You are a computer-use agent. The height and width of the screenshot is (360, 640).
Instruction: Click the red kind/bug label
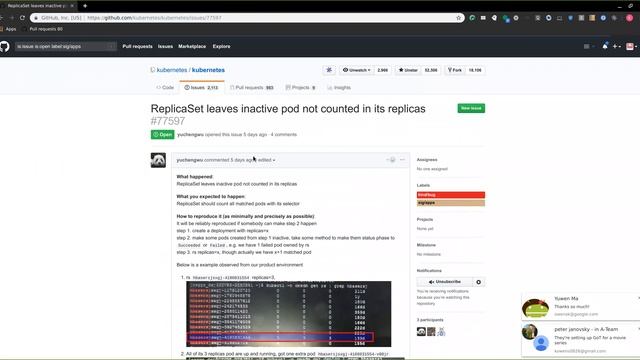[451, 195]
